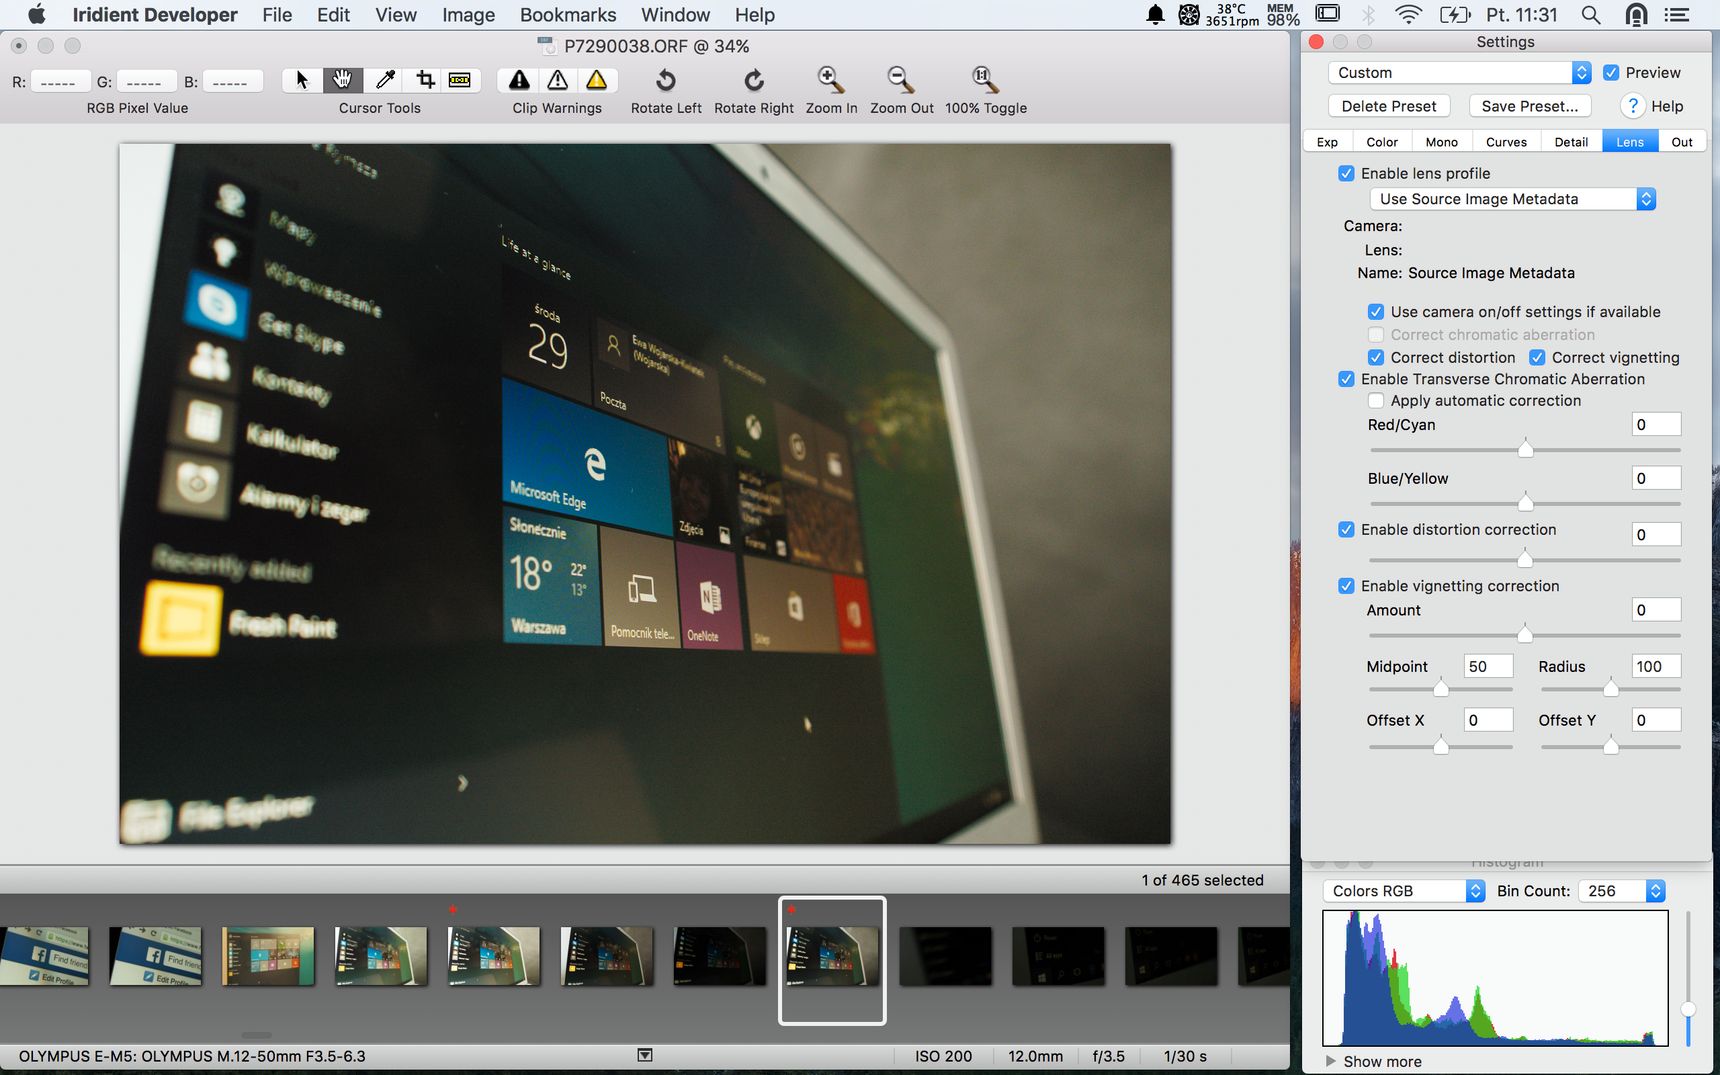Click the Blue/Yellow slider

click(x=1524, y=502)
